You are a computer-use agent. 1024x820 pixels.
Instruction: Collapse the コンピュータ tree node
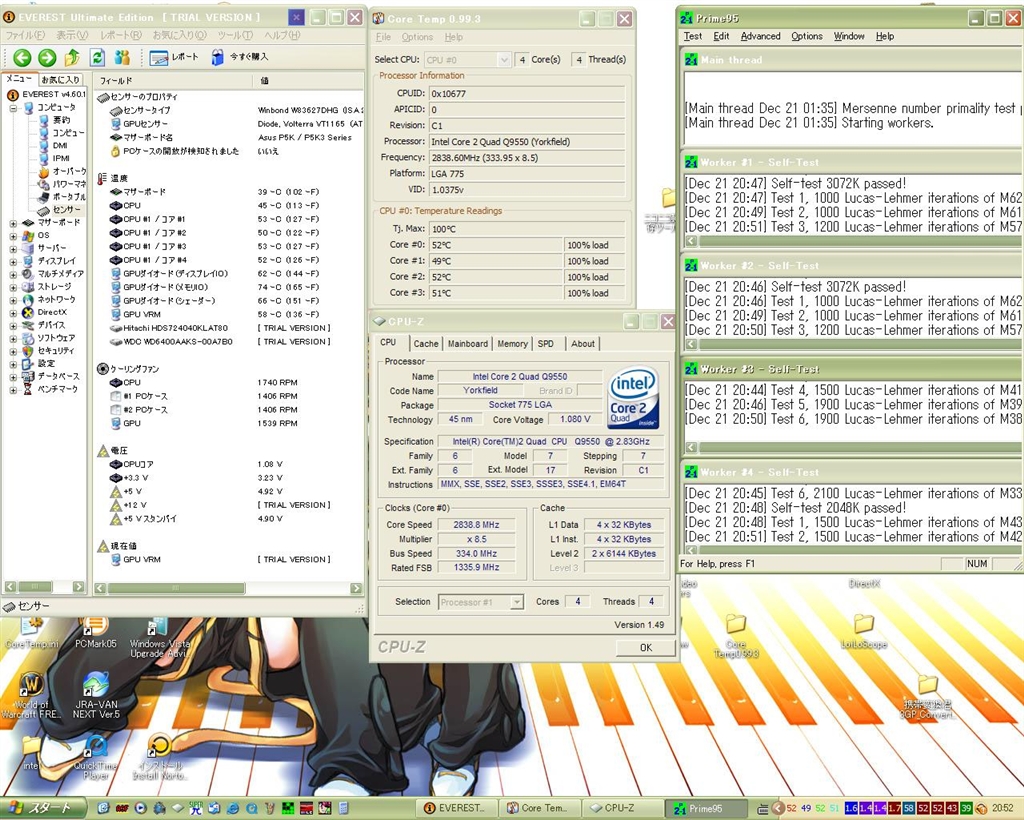tap(13, 107)
